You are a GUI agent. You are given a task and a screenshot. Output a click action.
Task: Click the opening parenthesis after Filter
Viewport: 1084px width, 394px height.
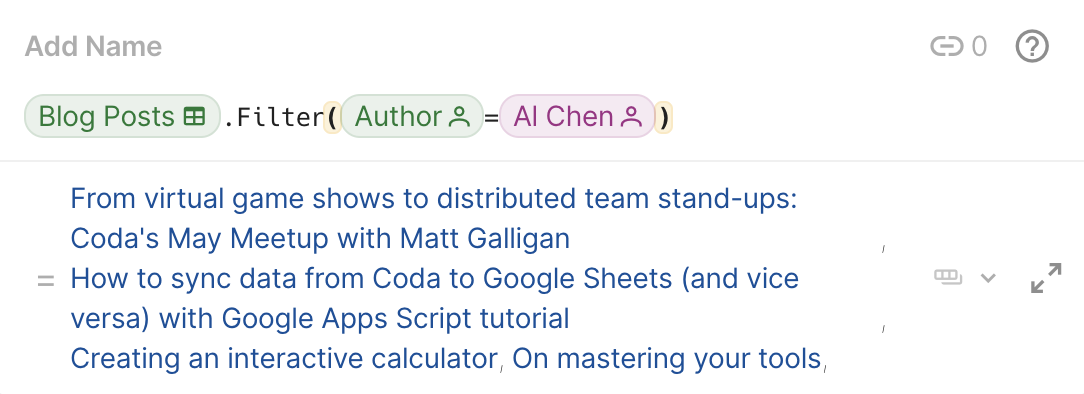(333, 118)
